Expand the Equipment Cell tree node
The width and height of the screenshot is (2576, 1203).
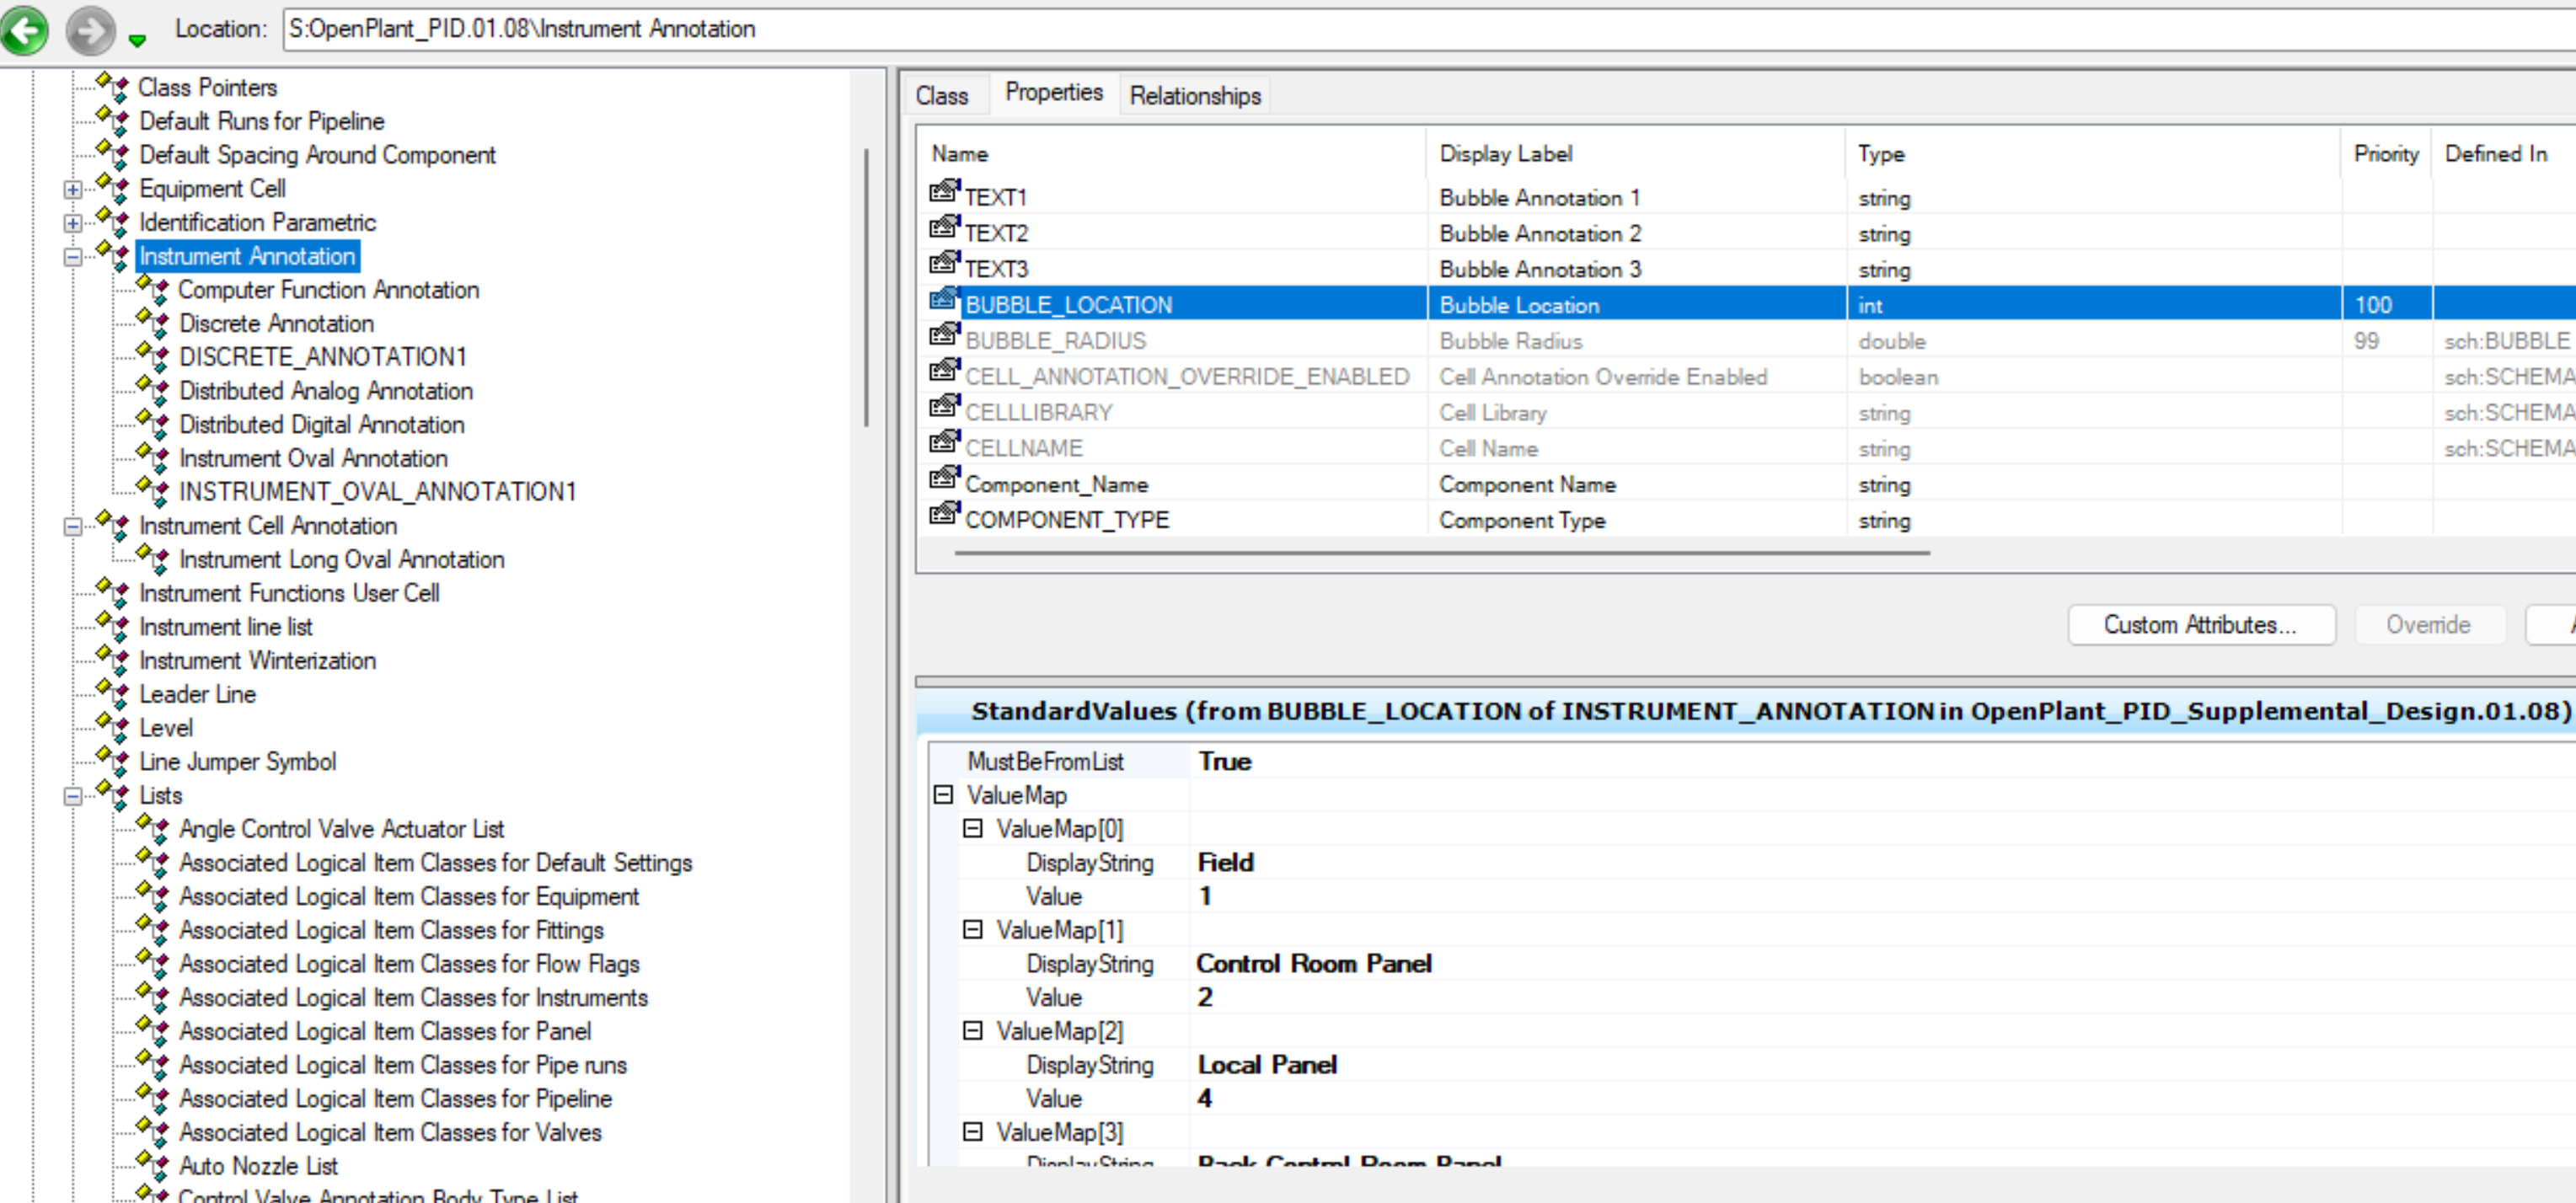73,189
